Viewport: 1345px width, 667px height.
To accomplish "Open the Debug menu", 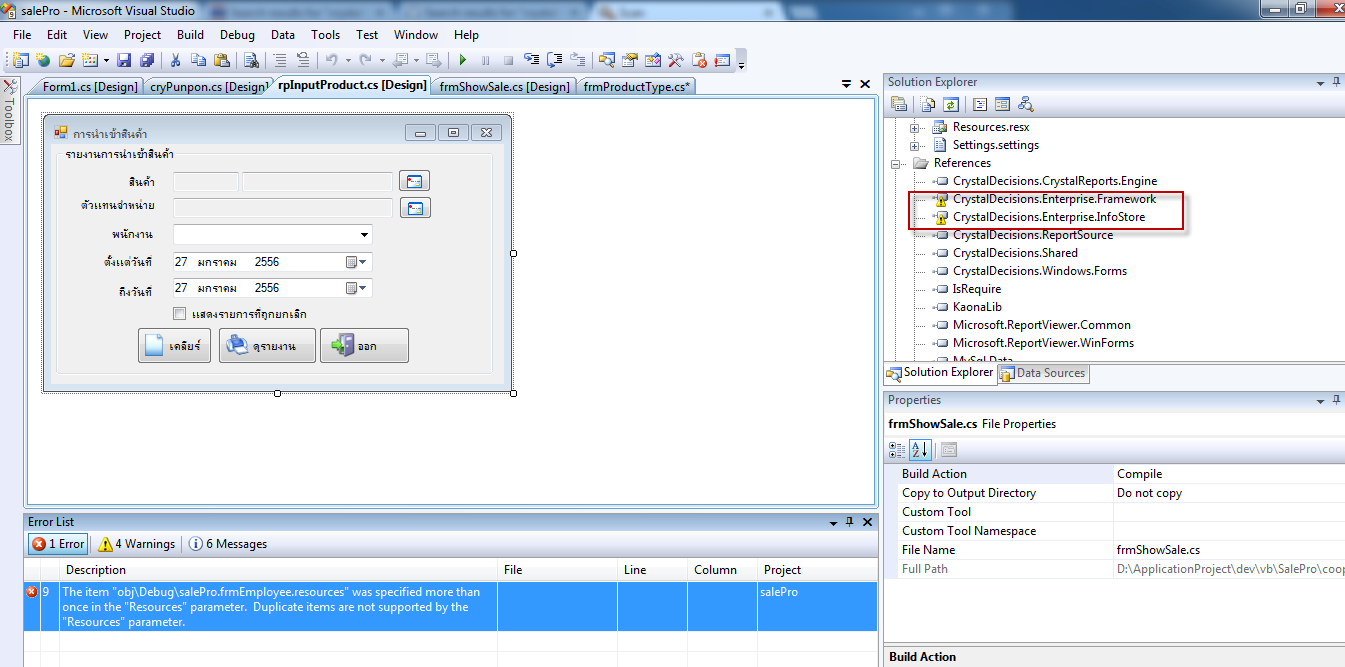I will coord(237,35).
